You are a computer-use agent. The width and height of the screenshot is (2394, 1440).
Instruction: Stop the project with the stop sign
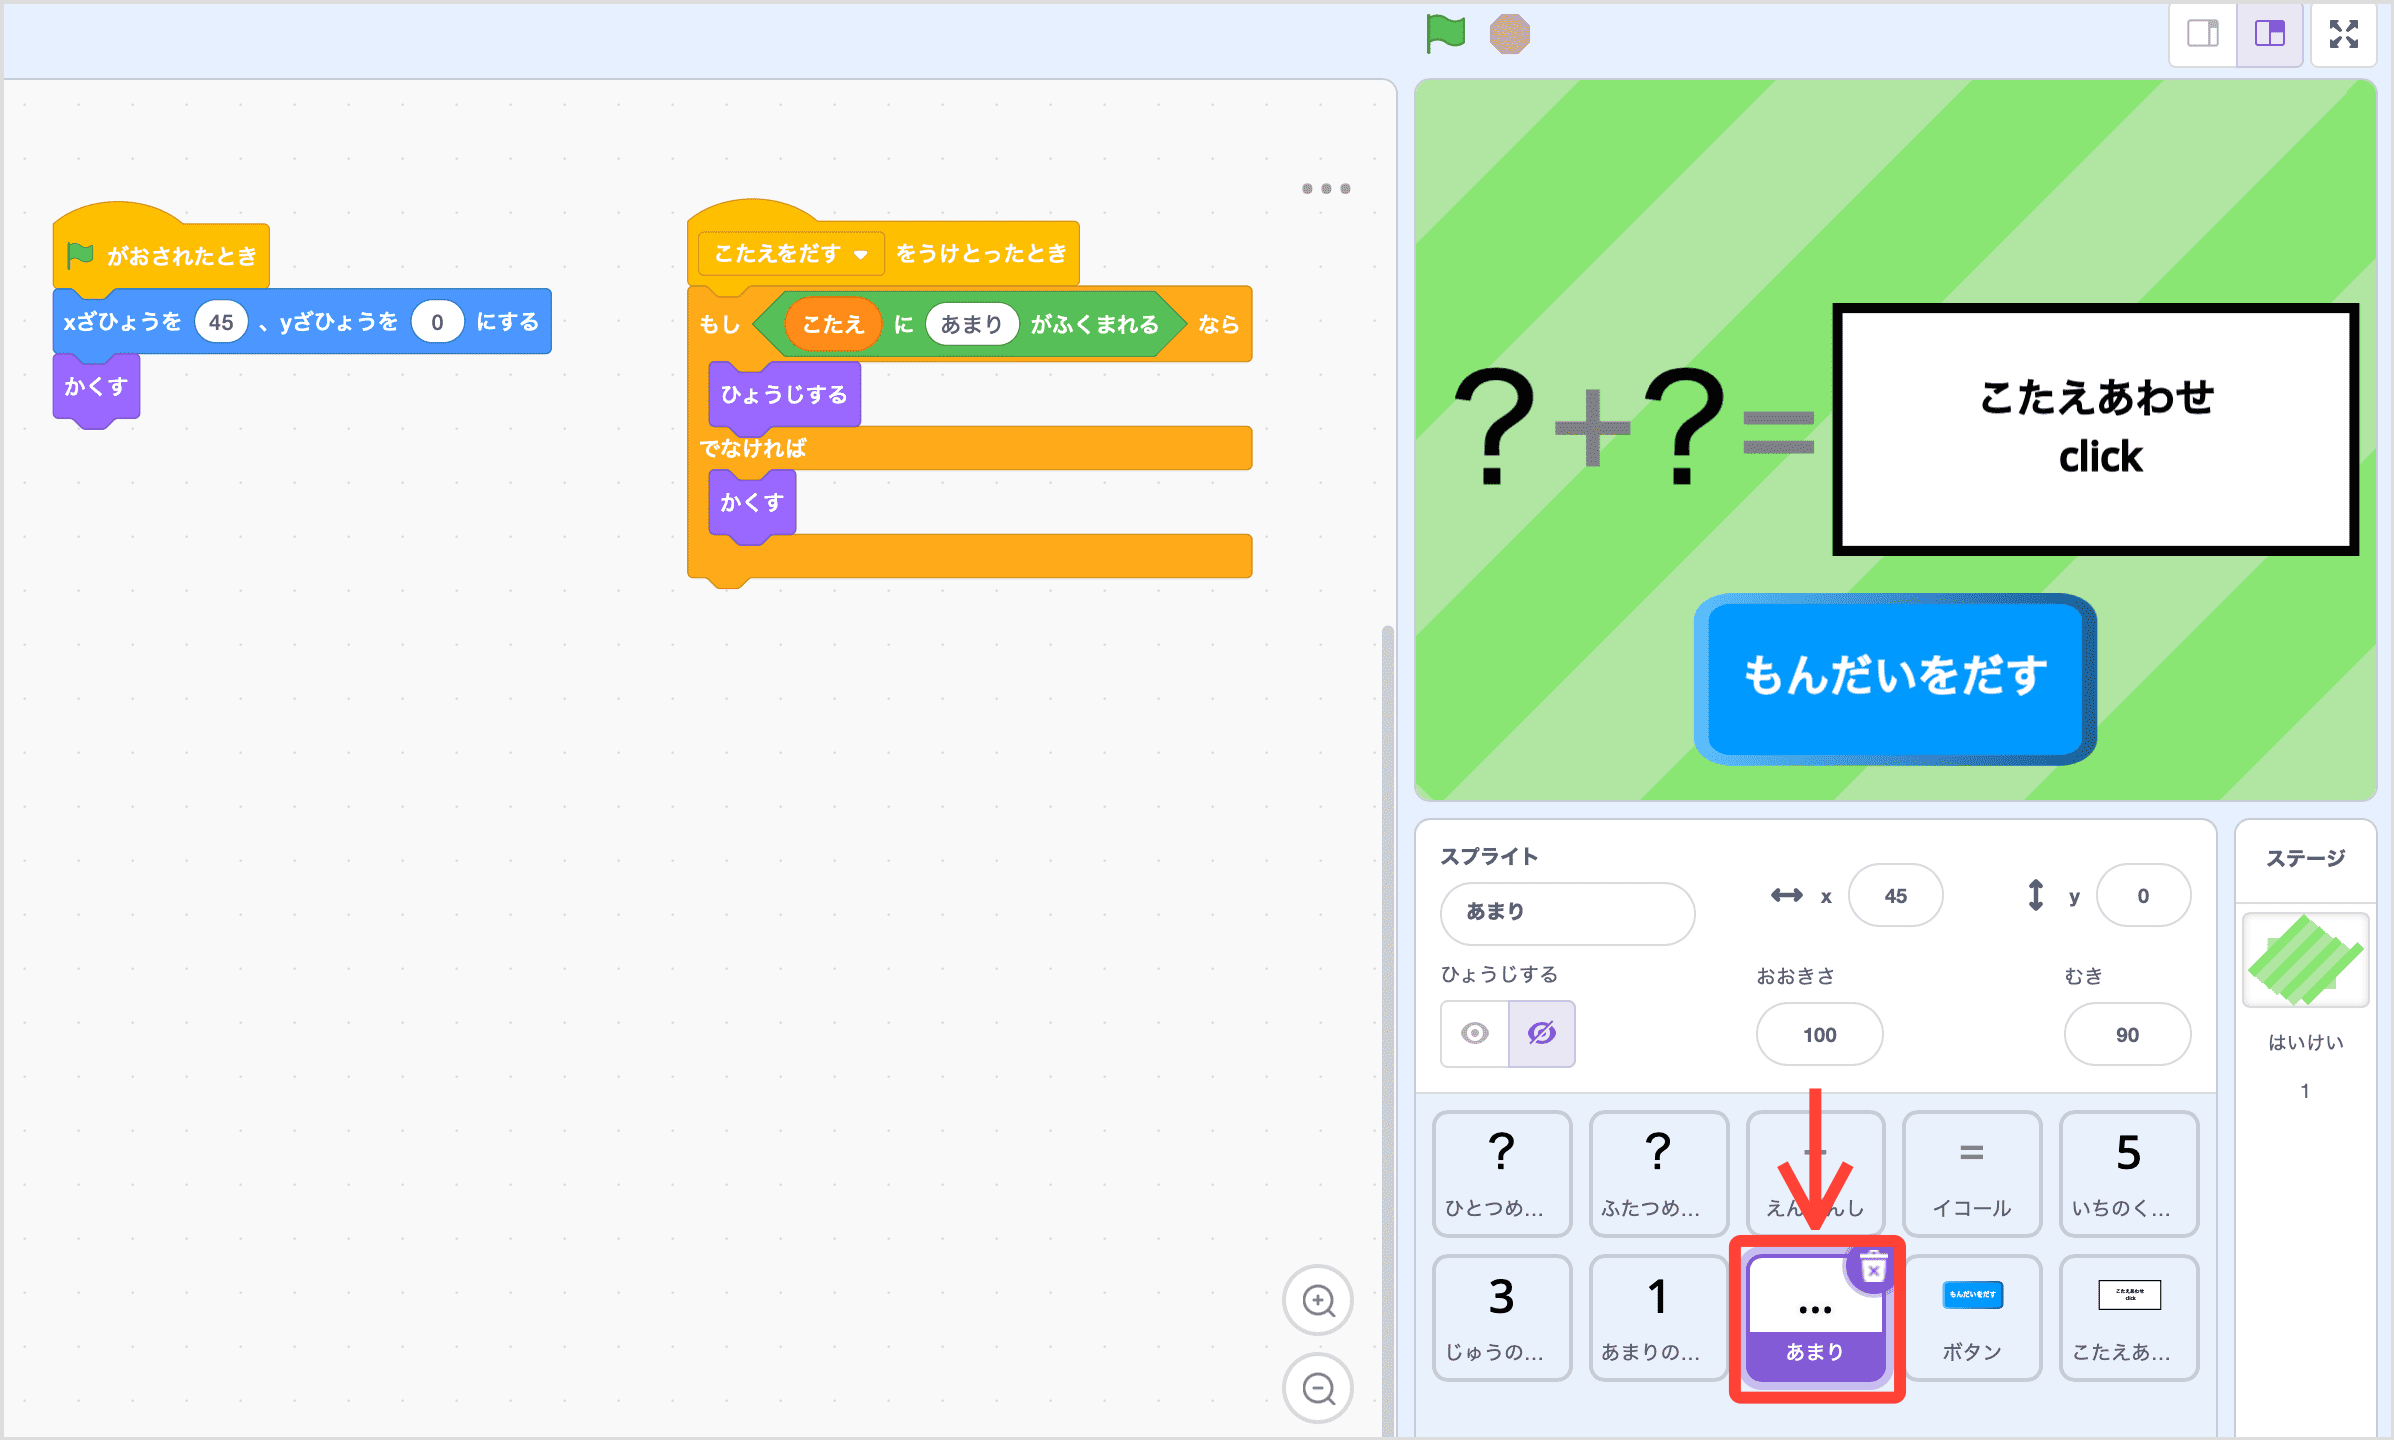[1510, 33]
